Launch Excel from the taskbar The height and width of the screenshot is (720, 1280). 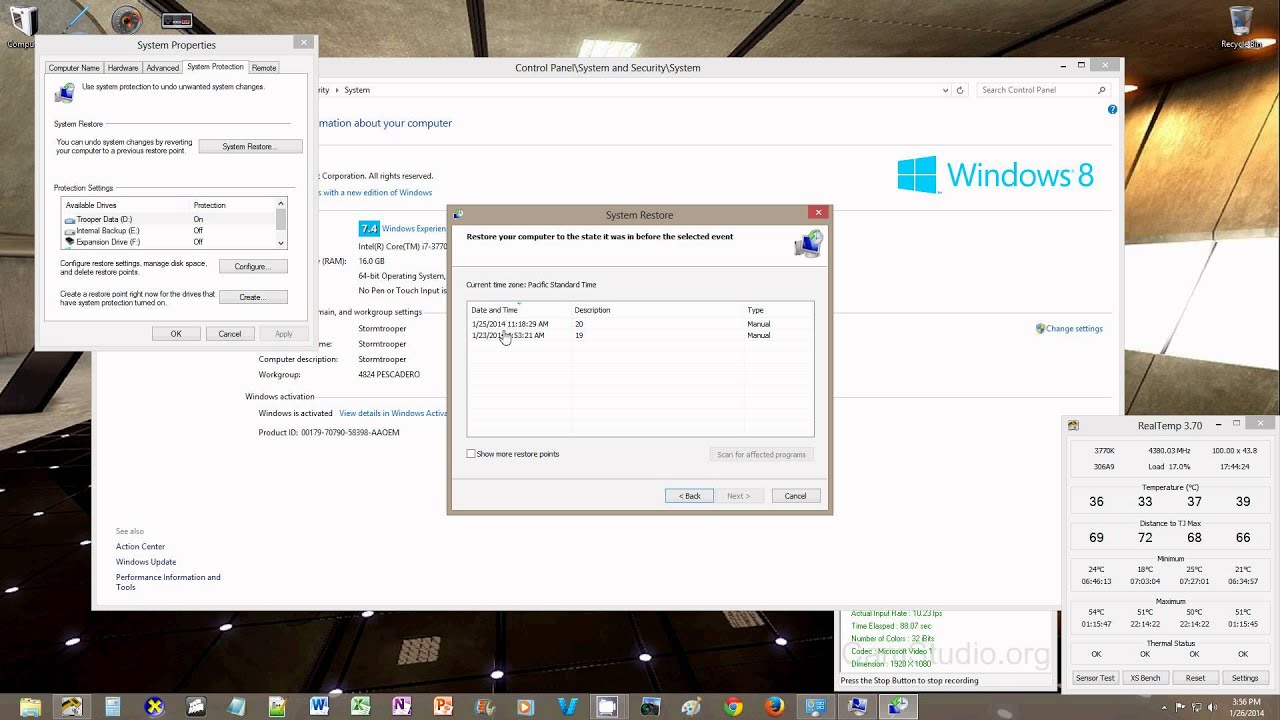(x=360, y=706)
